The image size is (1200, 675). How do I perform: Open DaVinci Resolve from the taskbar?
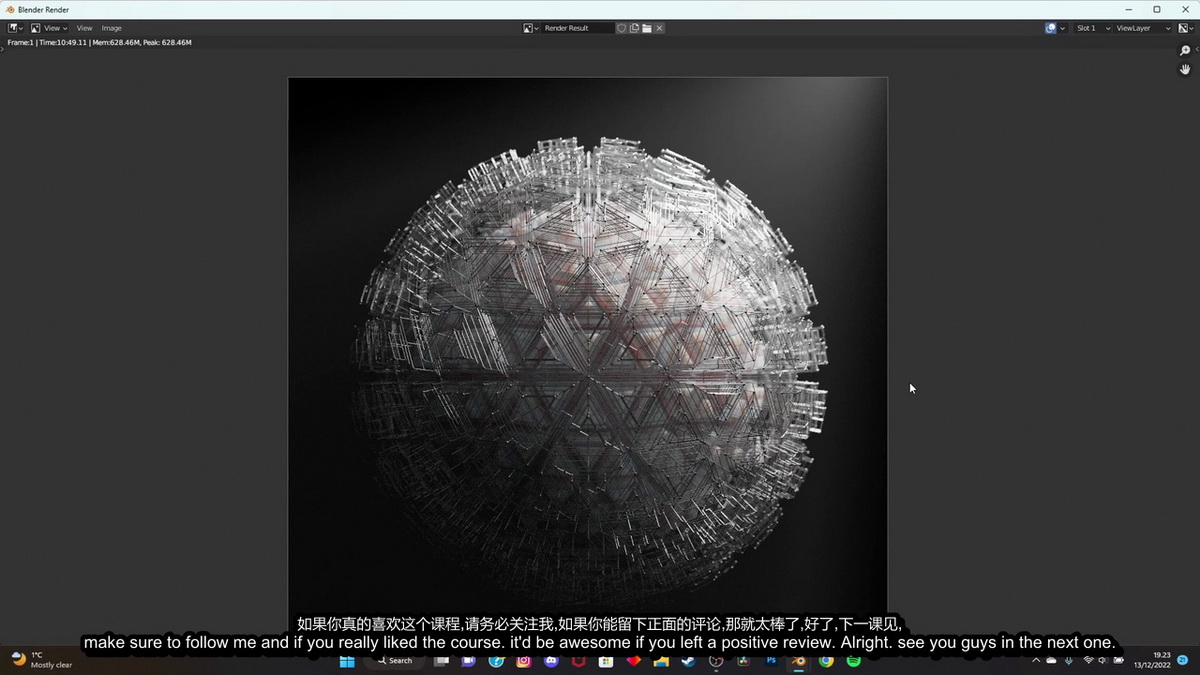click(x=743, y=661)
